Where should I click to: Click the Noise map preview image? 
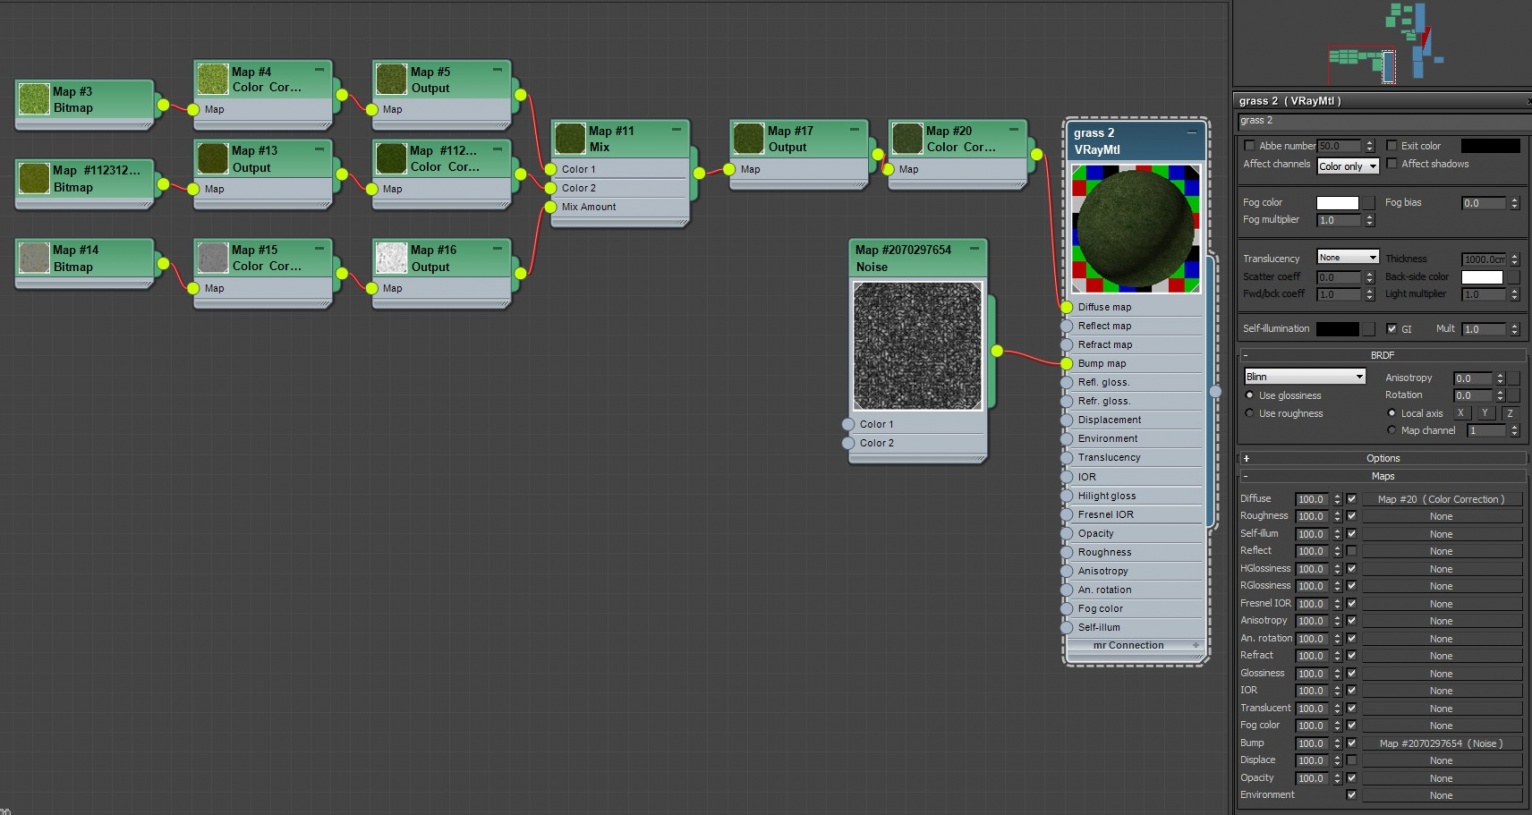coord(917,345)
